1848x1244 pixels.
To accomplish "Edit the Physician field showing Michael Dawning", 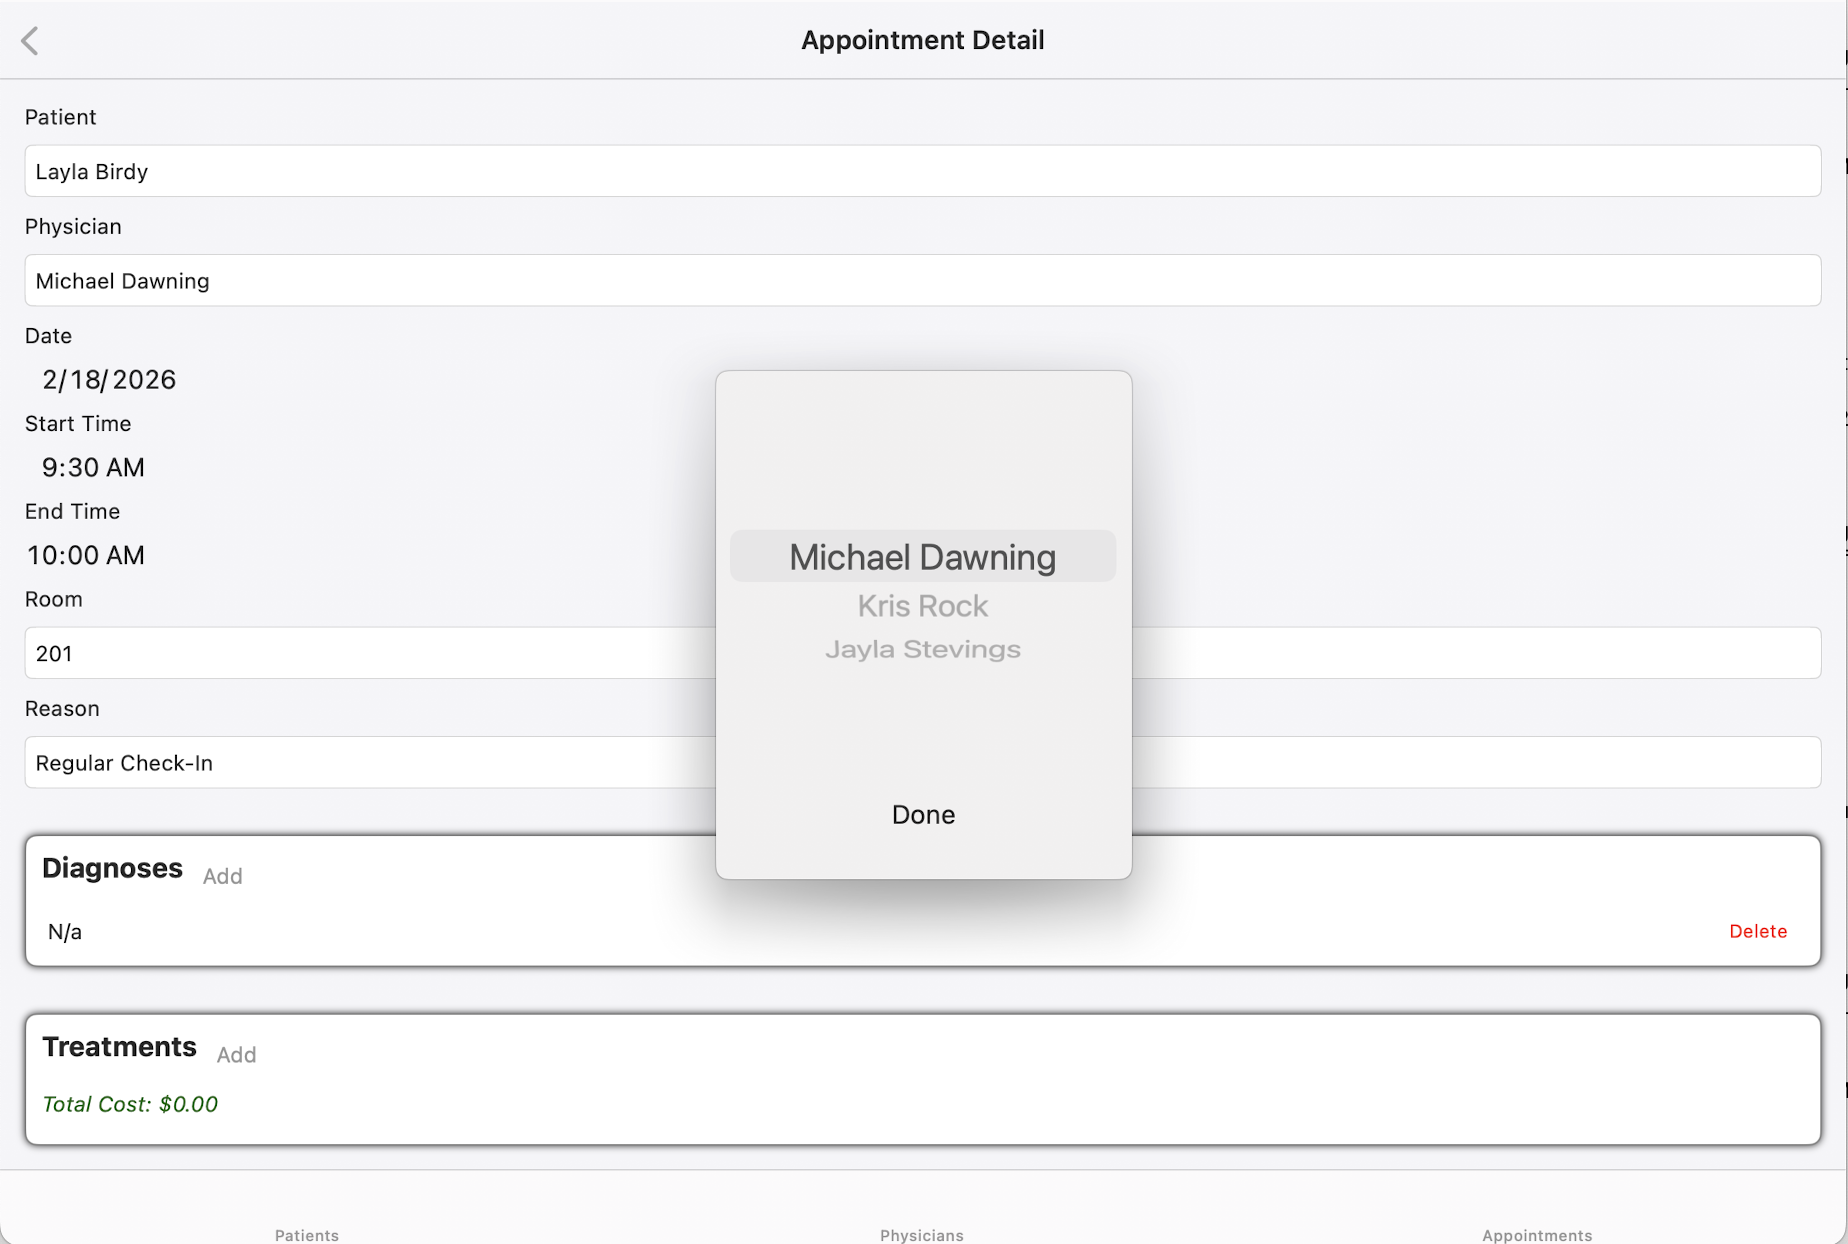I will pyautogui.click(x=400, y=281).
